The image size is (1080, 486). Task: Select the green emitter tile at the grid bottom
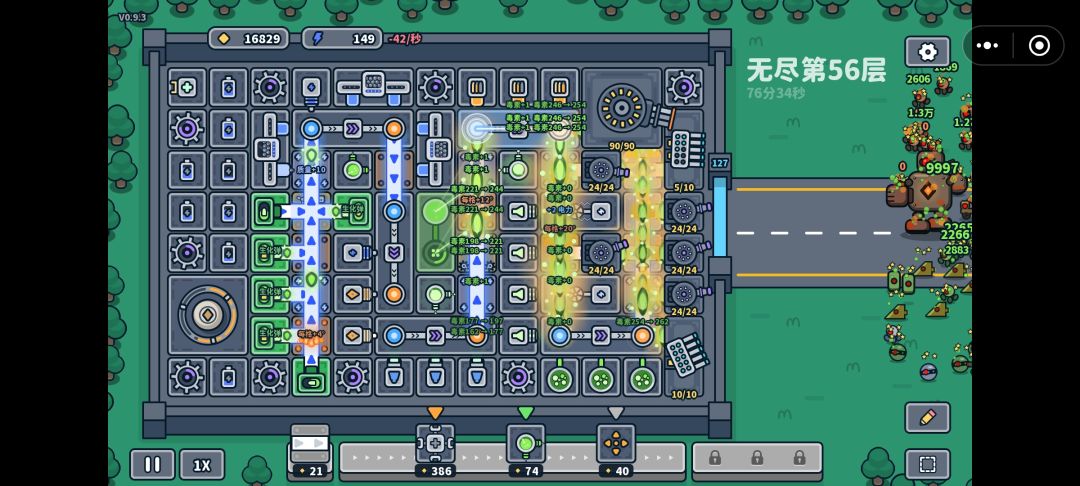point(311,377)
